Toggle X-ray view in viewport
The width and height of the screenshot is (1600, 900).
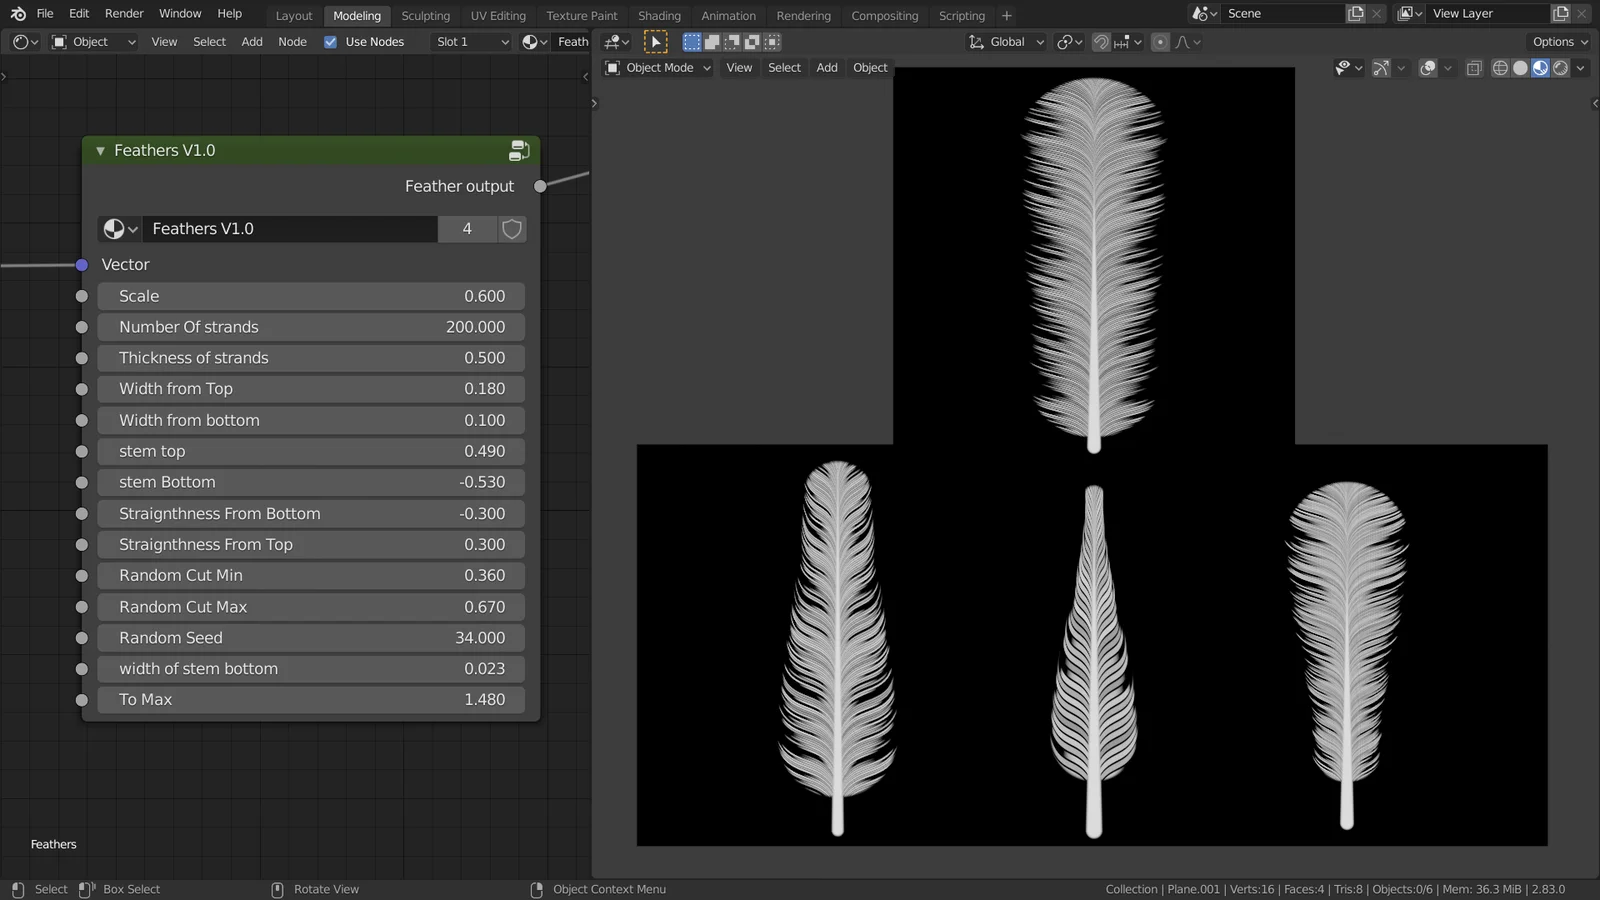pyautogui.click(x=1474, y=68)
